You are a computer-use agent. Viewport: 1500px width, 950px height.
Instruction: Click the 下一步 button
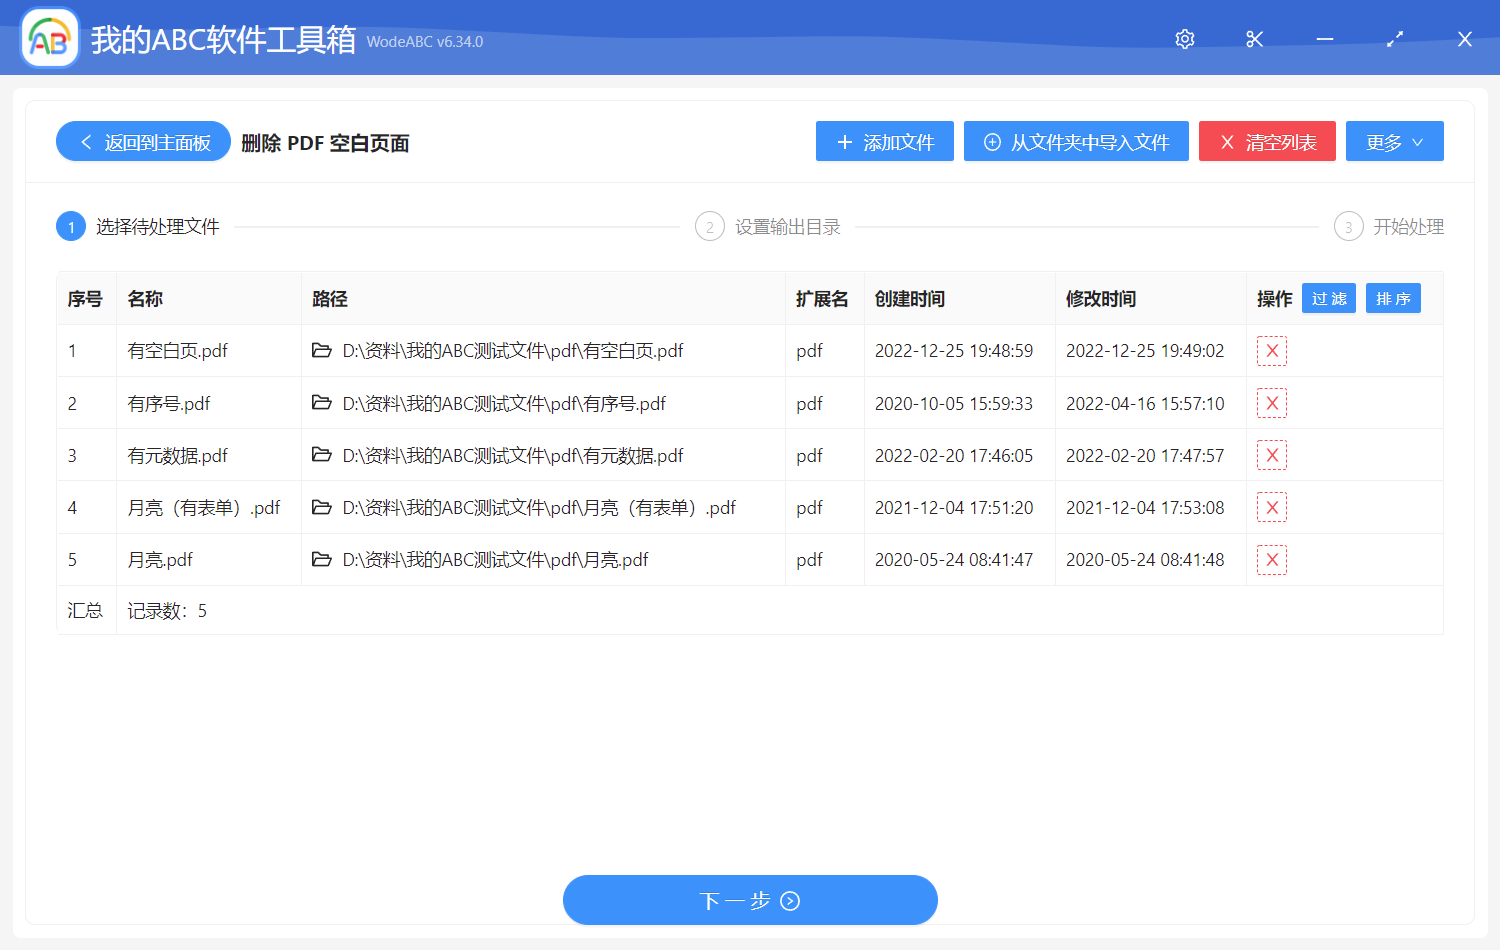[x=750, y=899]
